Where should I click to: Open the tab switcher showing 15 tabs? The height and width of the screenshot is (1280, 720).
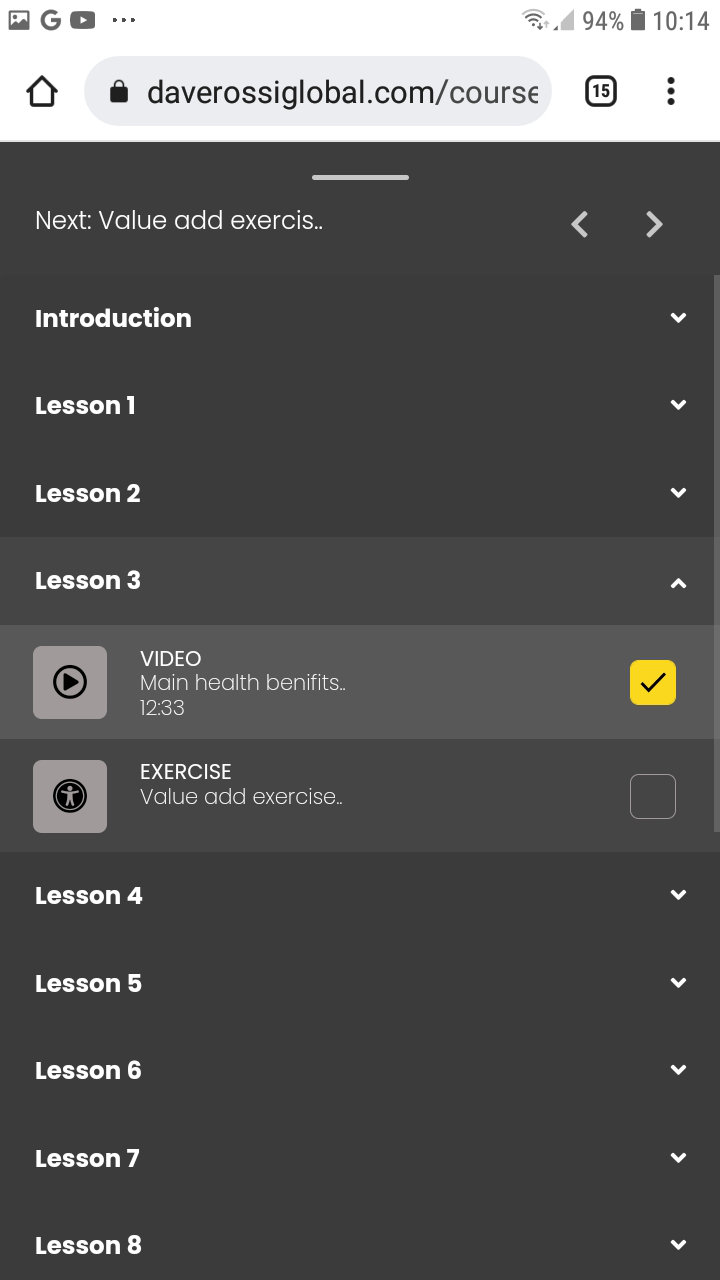(x=600, y=92)
